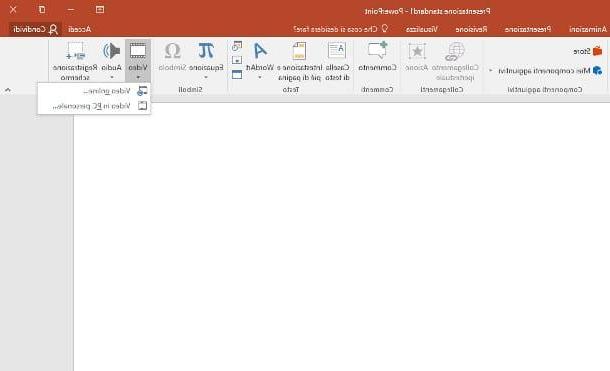Click the Che cosa si desidera fare box
This screenshot has width=610, height=371.
tap(340, 29)
